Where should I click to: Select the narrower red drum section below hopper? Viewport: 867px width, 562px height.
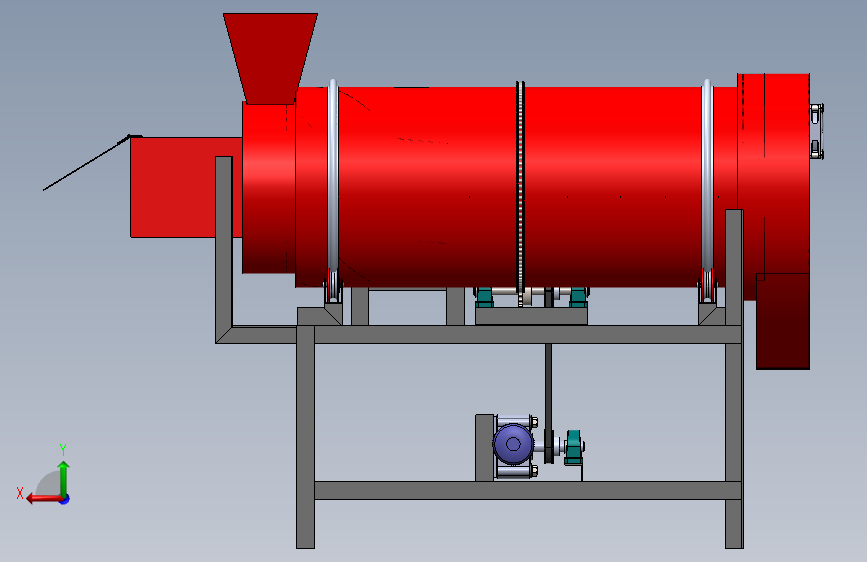(x=269, y=188)
